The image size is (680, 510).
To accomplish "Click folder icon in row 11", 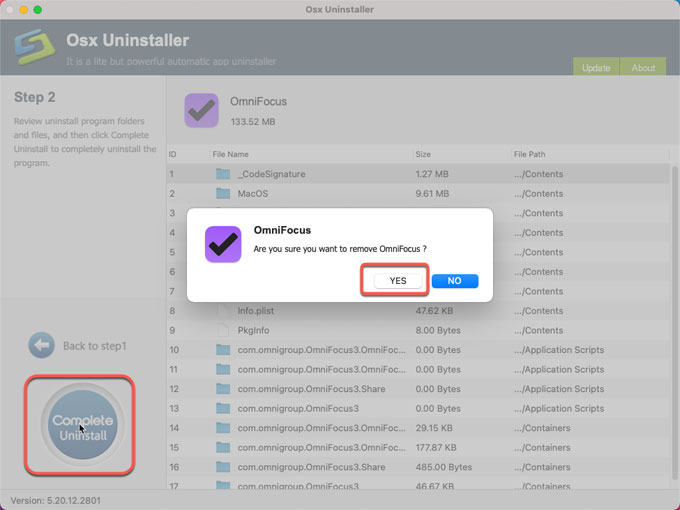I will pyautogui.click(x=223, y=369).
